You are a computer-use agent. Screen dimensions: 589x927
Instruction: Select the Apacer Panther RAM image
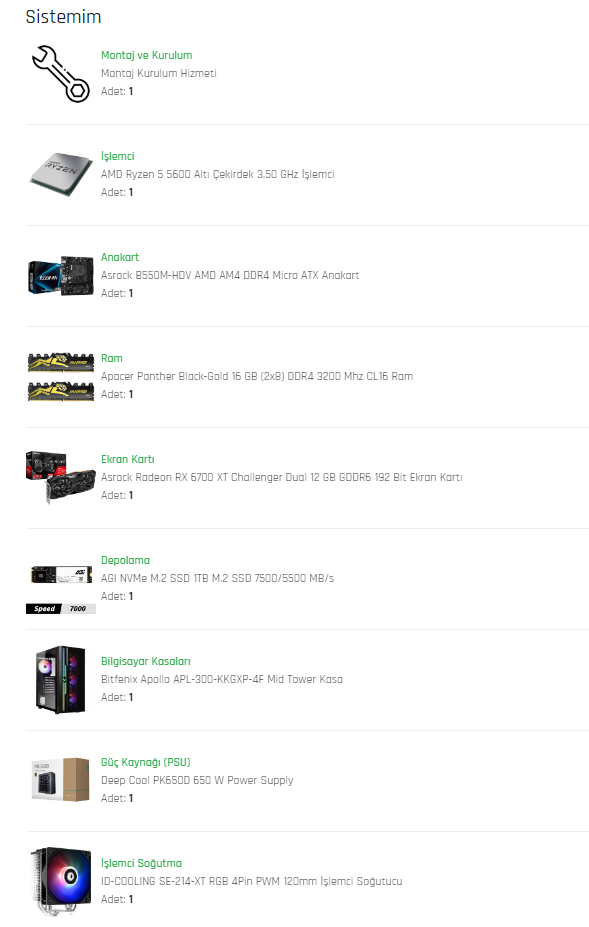60,377
